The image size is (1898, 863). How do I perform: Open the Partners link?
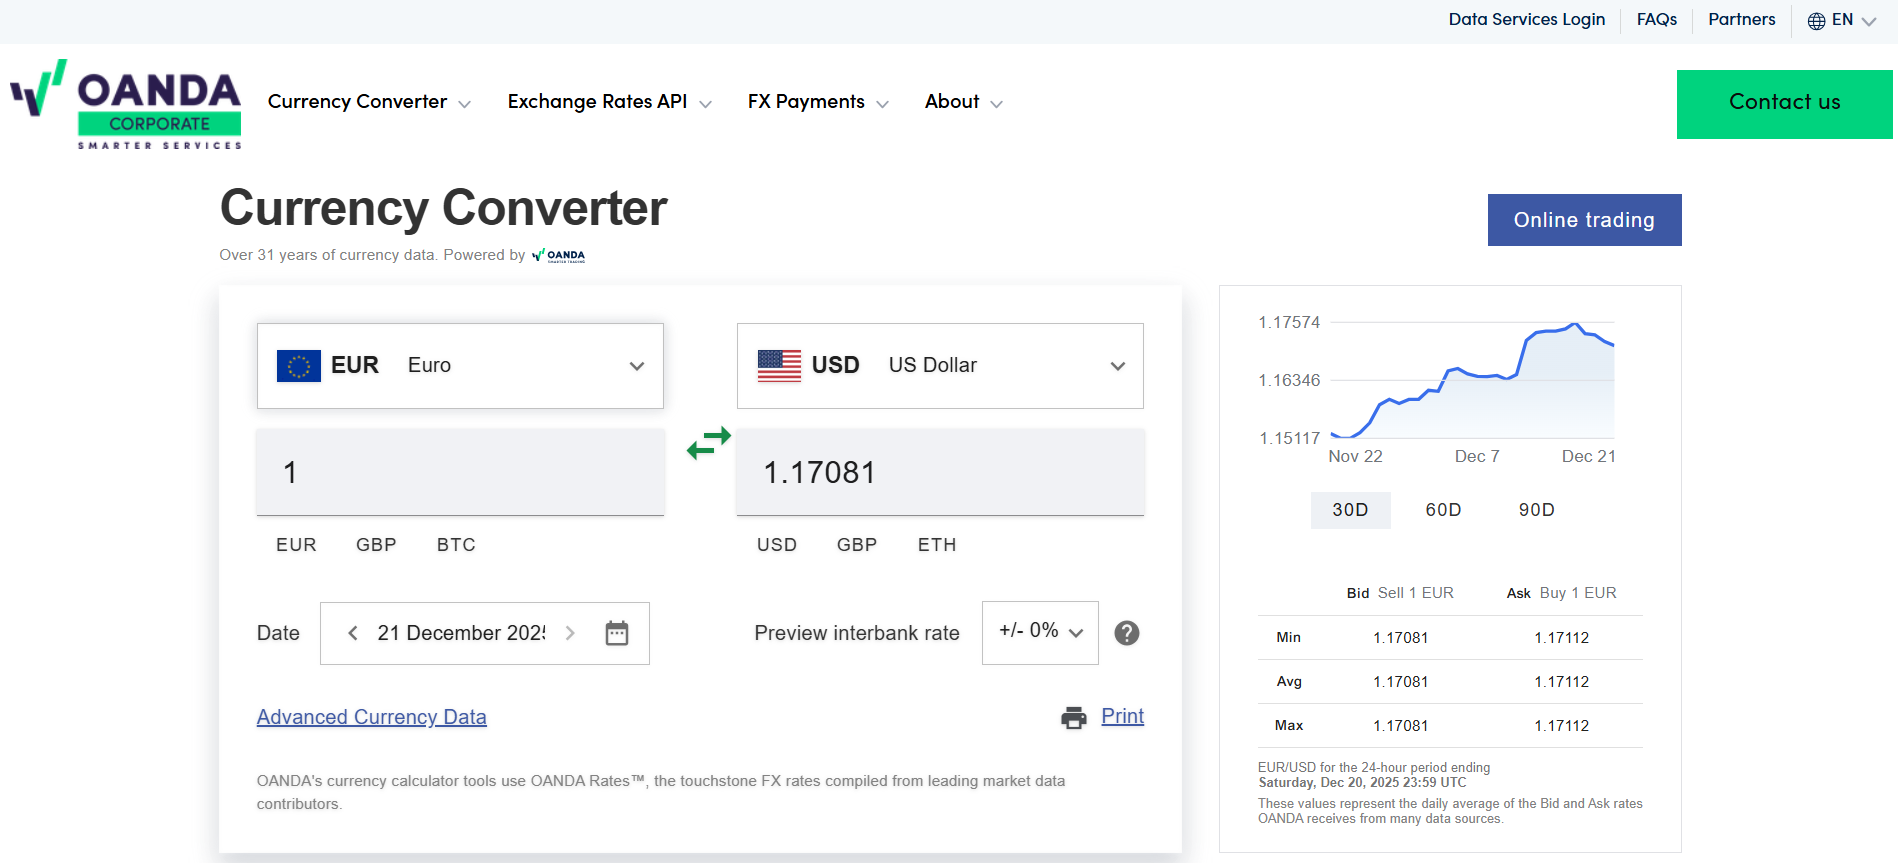point(1742,20)
